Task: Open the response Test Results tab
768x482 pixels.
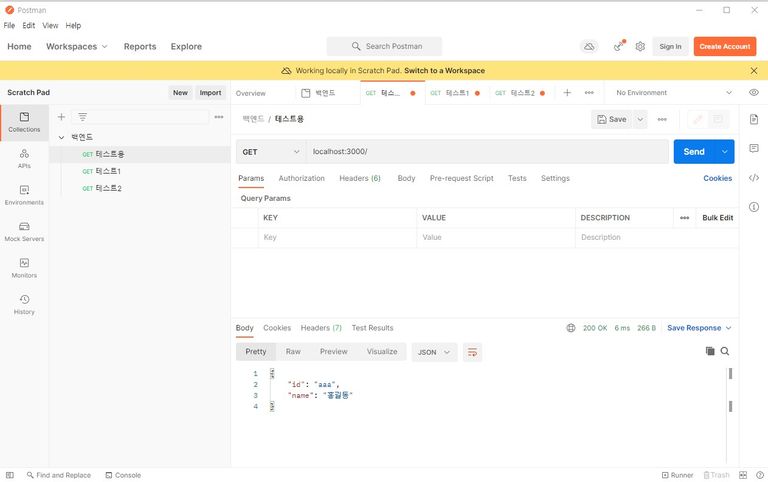Action: [372, 328]
